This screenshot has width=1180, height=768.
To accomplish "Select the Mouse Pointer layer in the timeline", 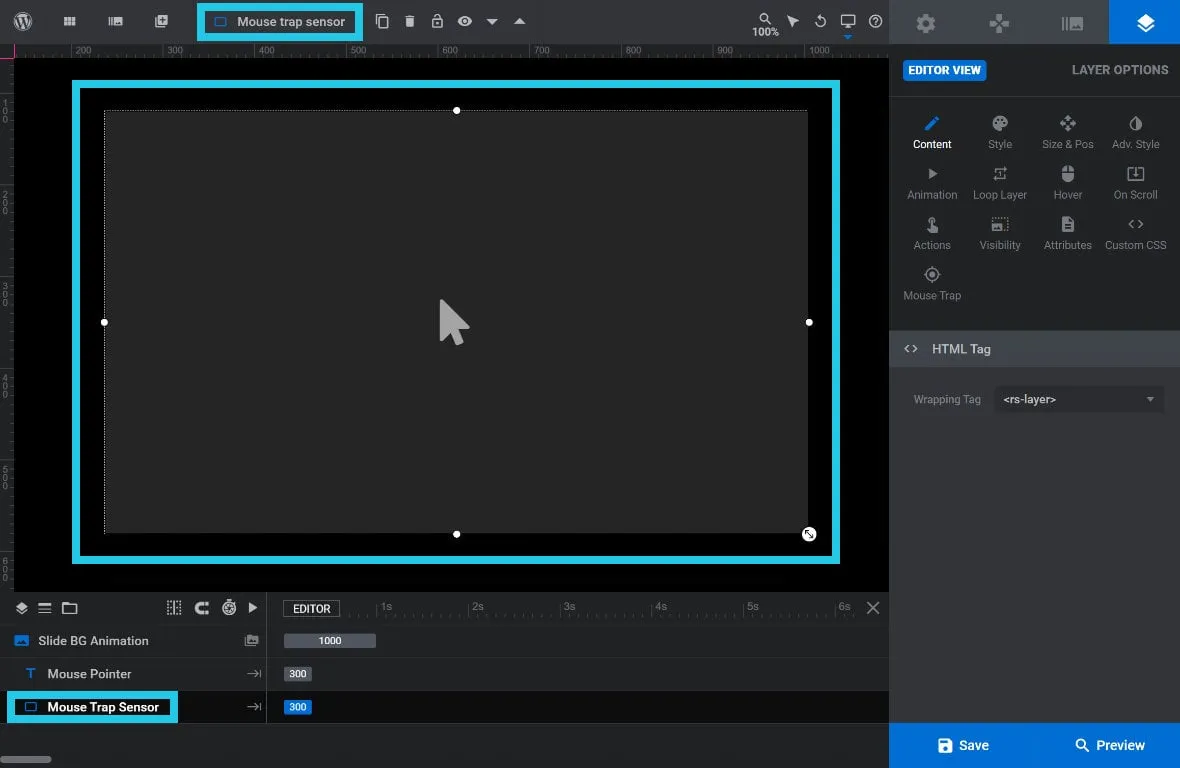I will pyautogui.click(x=90, y=673).
